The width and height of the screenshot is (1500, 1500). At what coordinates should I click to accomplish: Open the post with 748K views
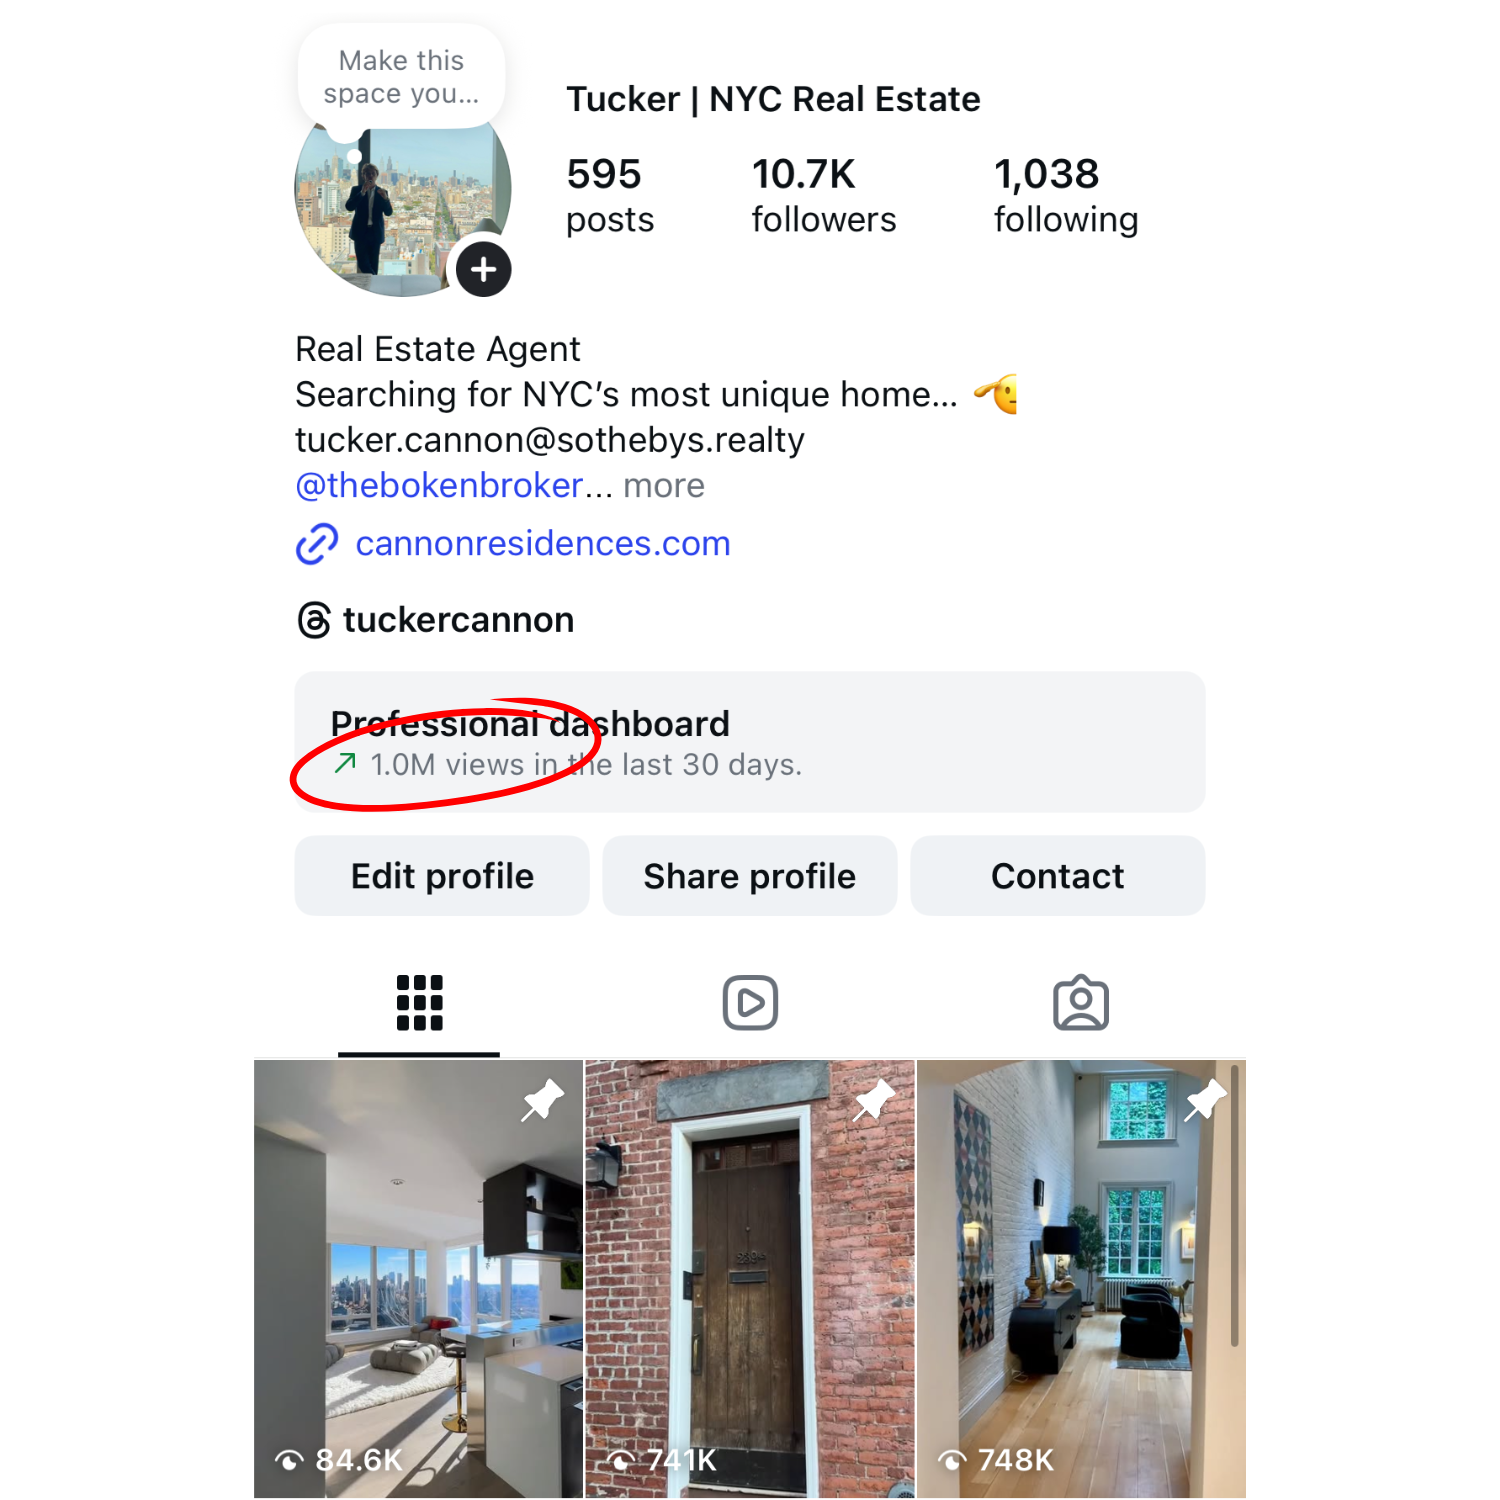[1081, 1279]
